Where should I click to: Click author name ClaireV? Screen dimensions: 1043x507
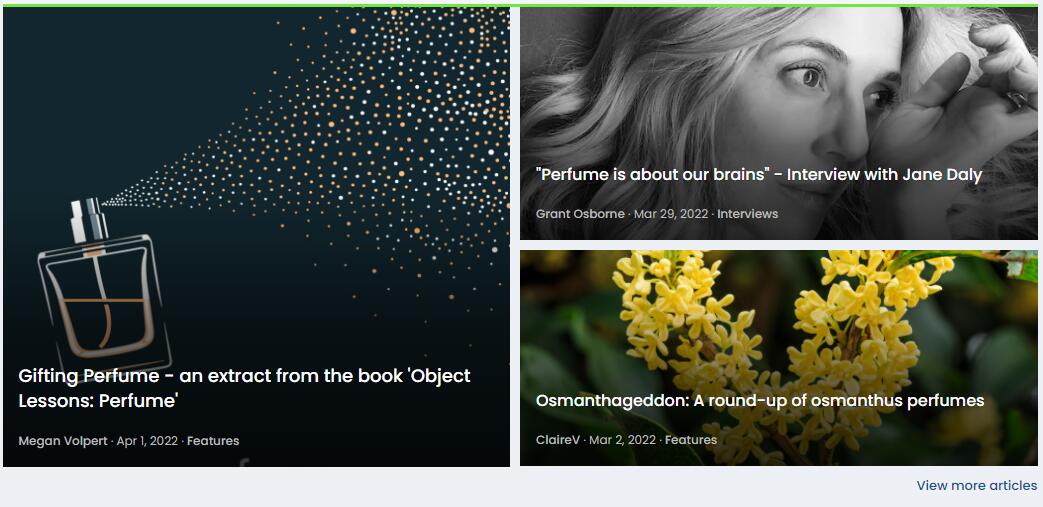(x=558, y=440)
